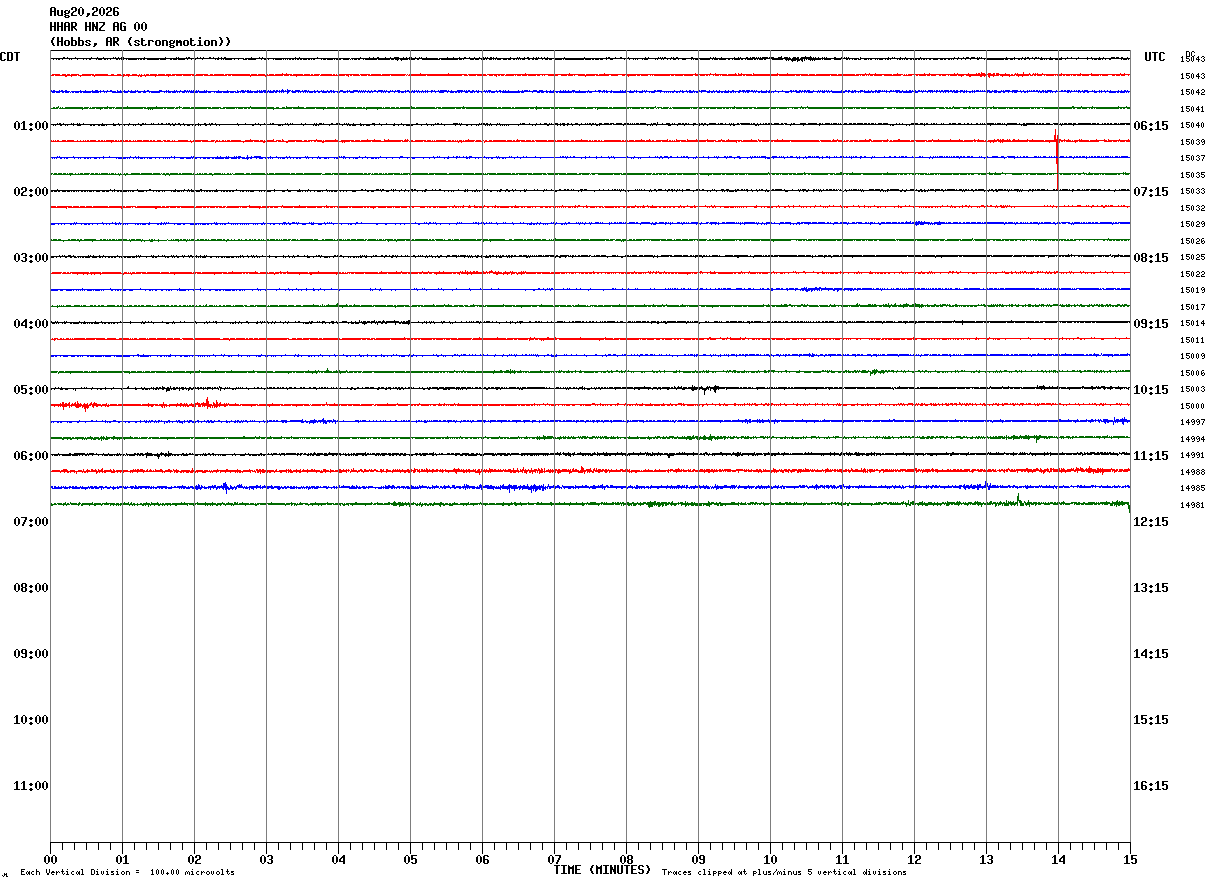Click the 16:15 UTC time label
The image size is (1210, 886).
click(1150, 786)
